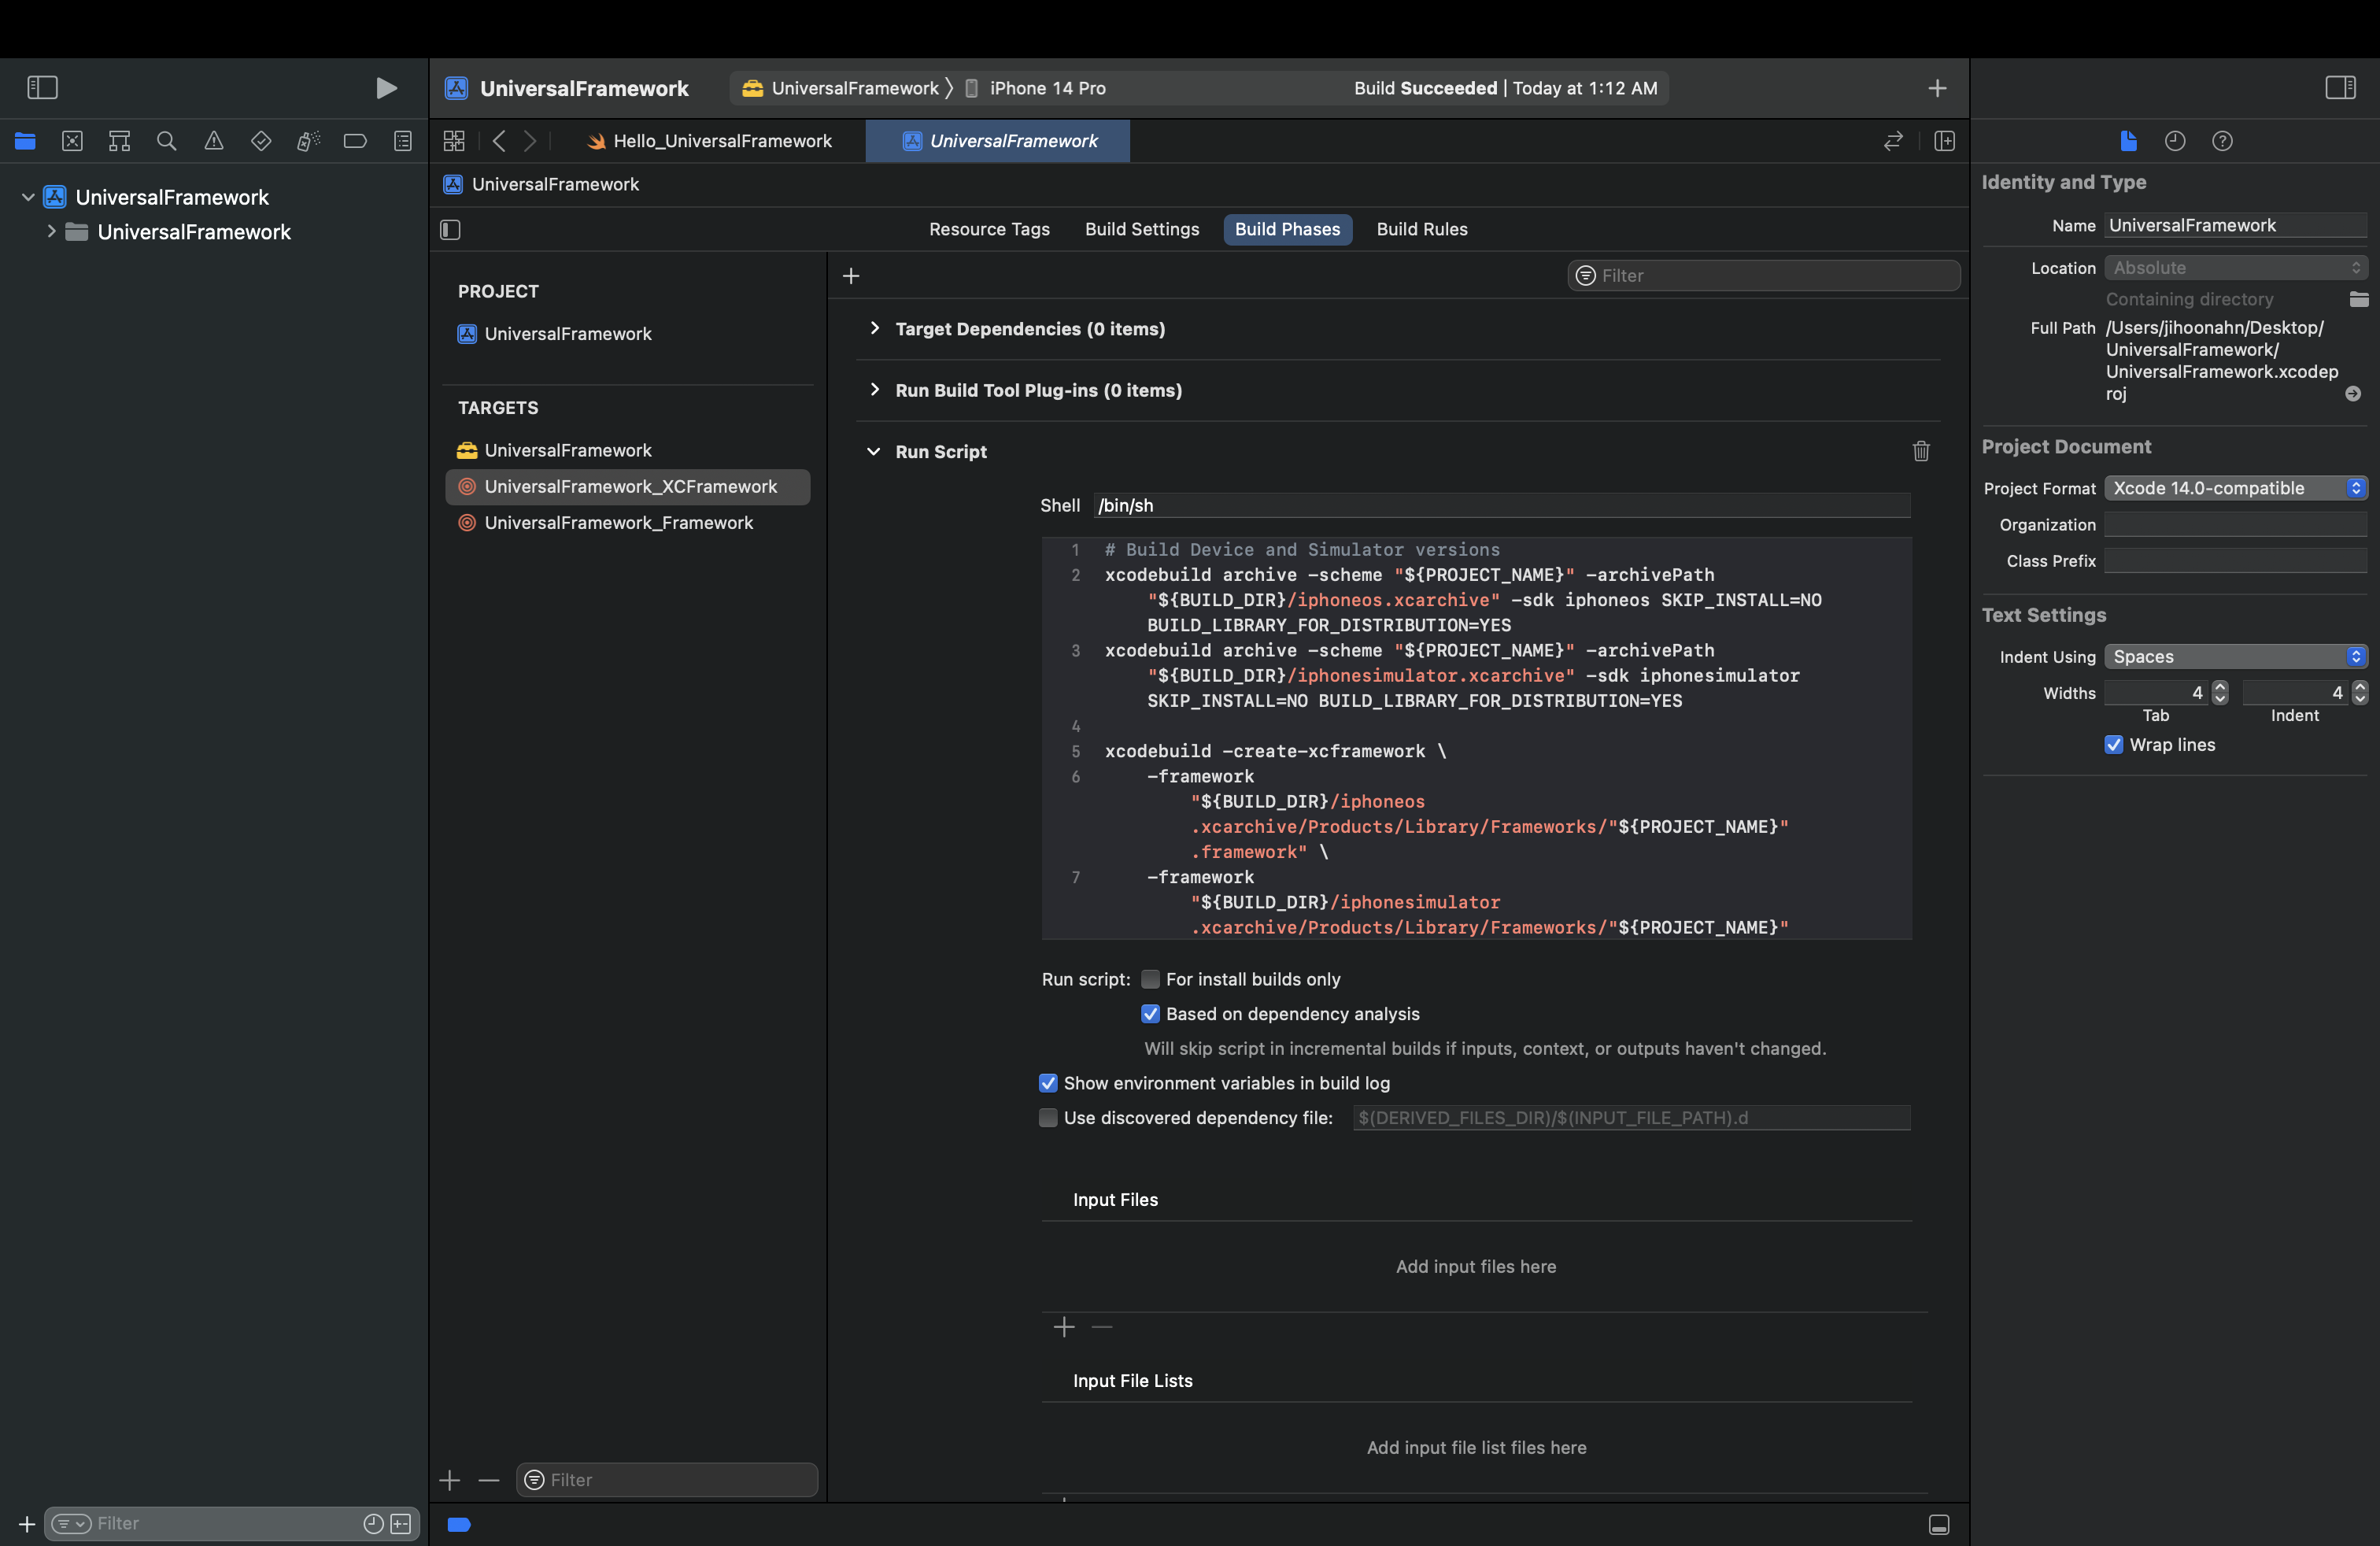Go forward in editor history
This screenshot has width=2380, height=1546.
click(530, 141)
